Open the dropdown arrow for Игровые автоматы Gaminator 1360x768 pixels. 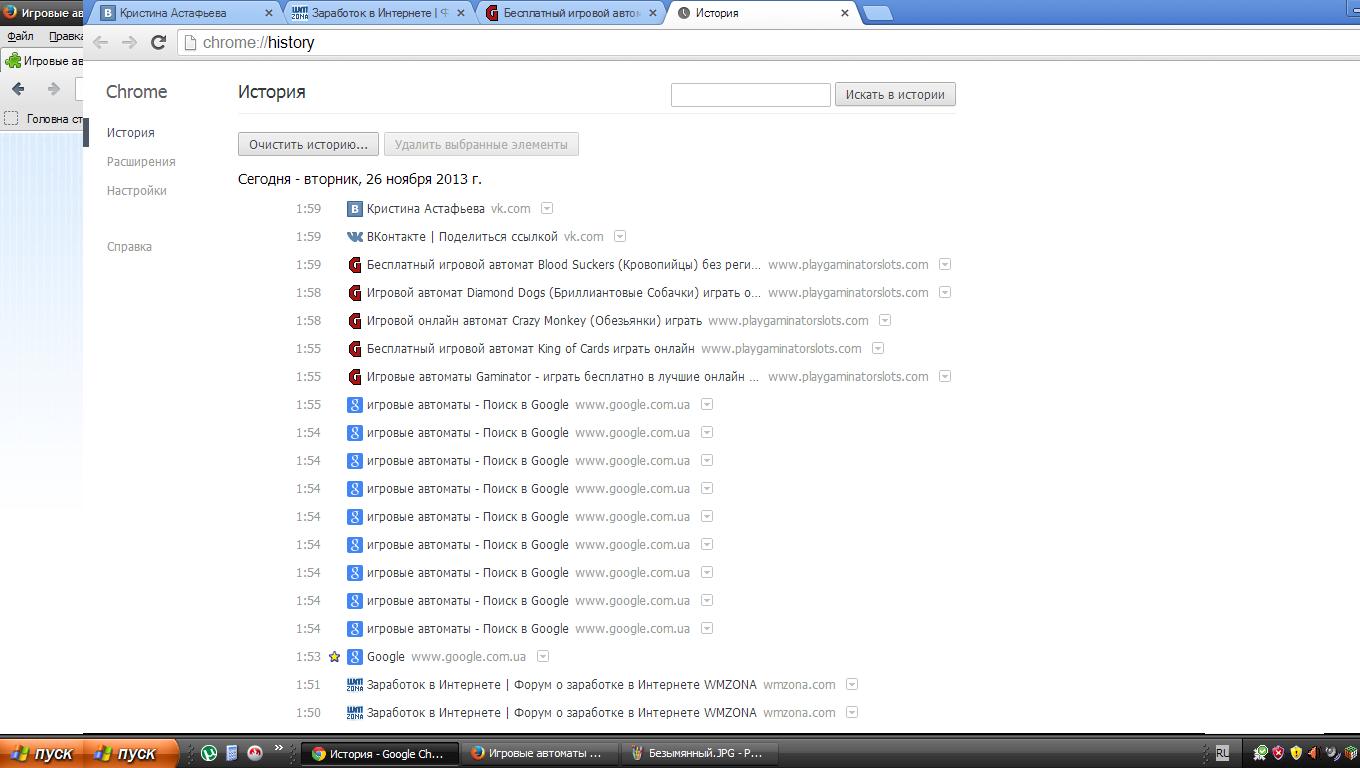pos(945,376)
